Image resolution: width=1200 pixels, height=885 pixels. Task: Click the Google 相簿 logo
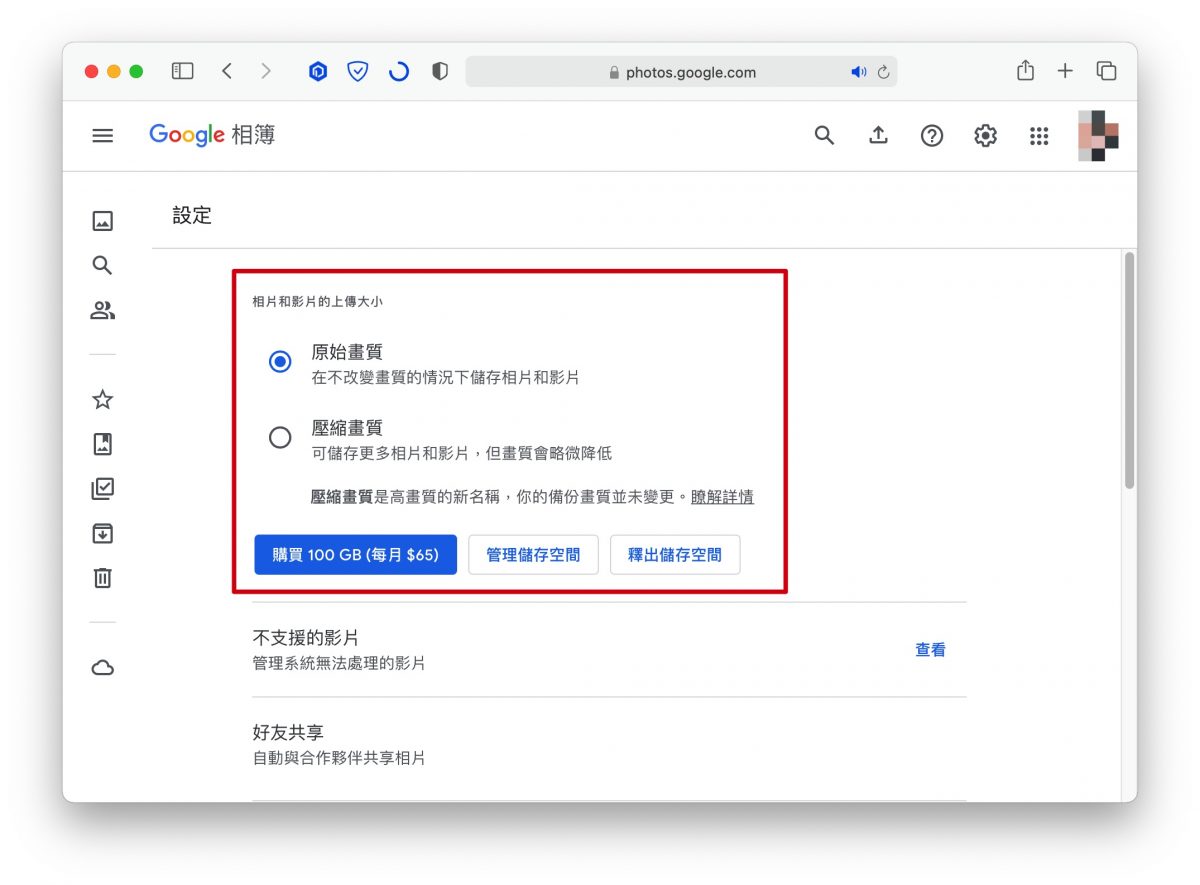pos(212,135)
